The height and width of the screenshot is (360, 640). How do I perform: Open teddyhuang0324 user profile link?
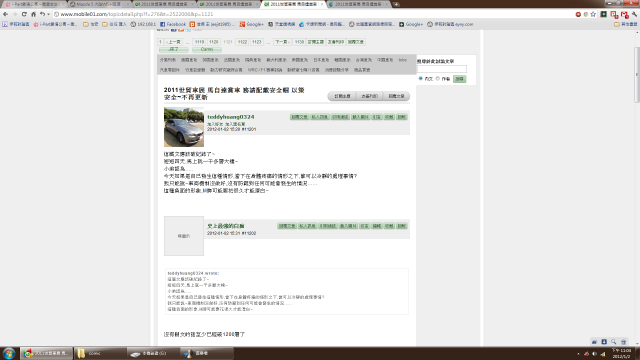(x=231, y=117)
